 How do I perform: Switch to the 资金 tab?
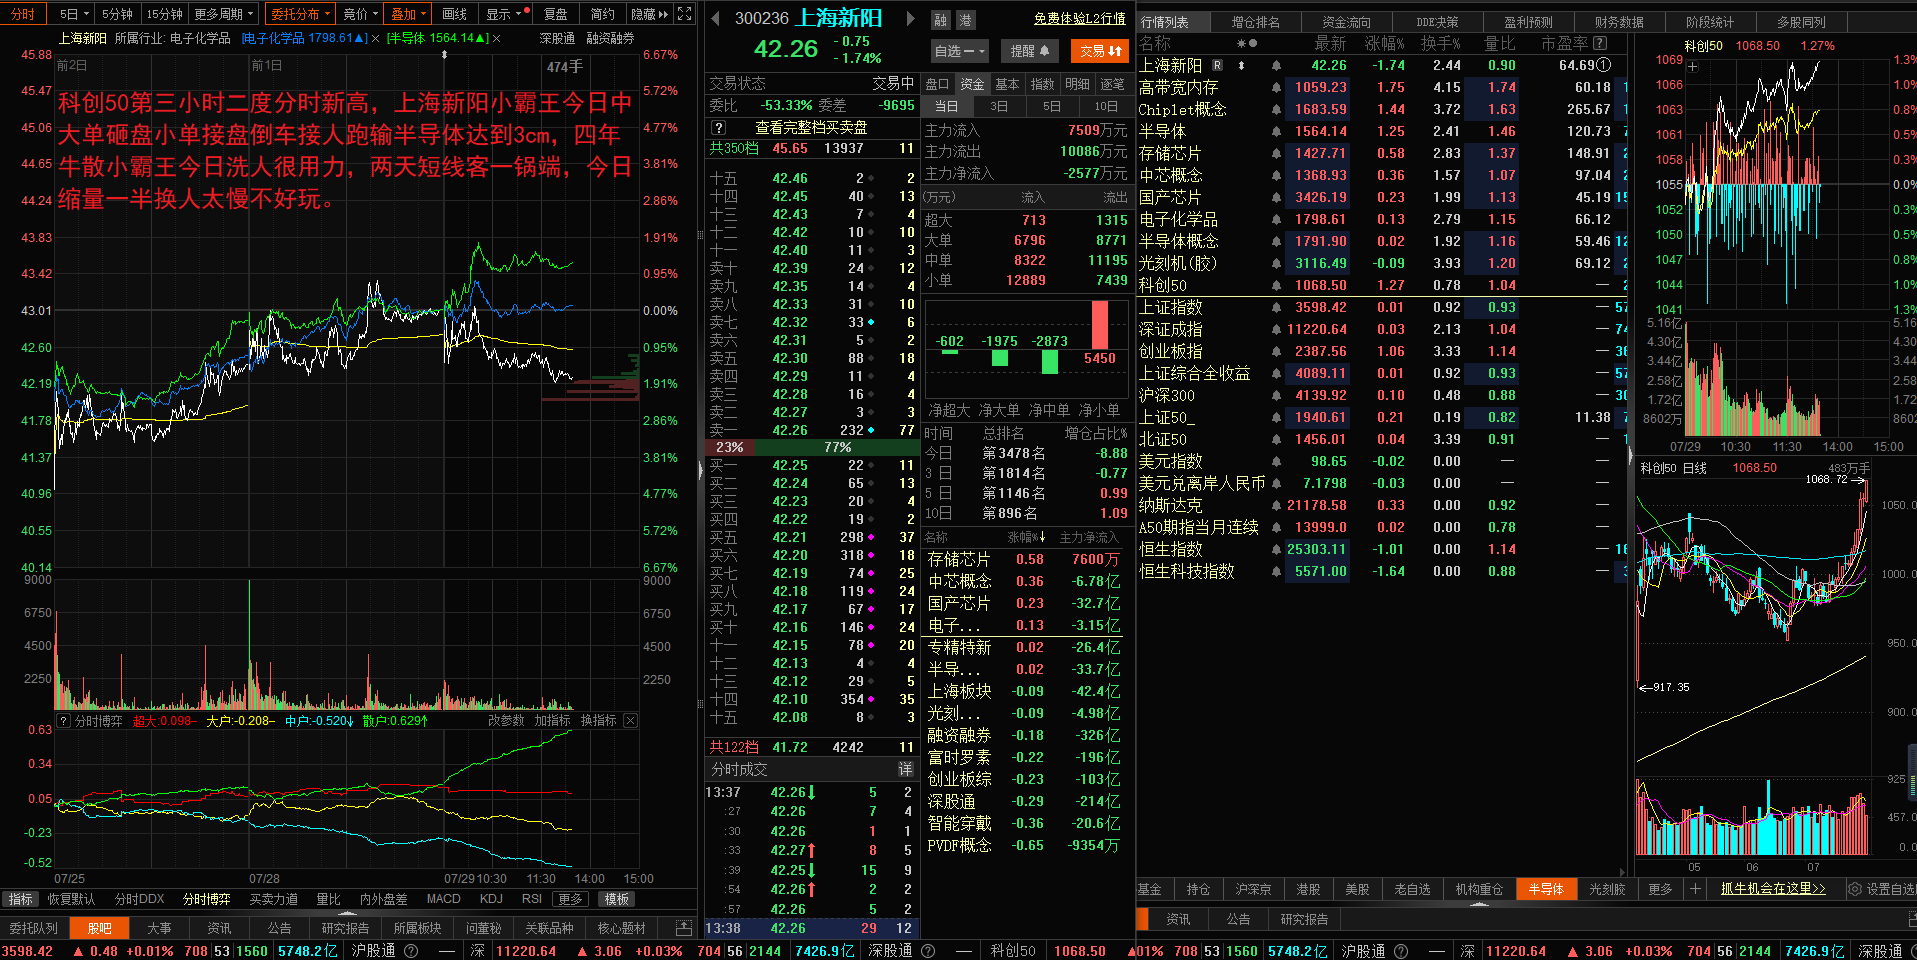pos(972,84)
